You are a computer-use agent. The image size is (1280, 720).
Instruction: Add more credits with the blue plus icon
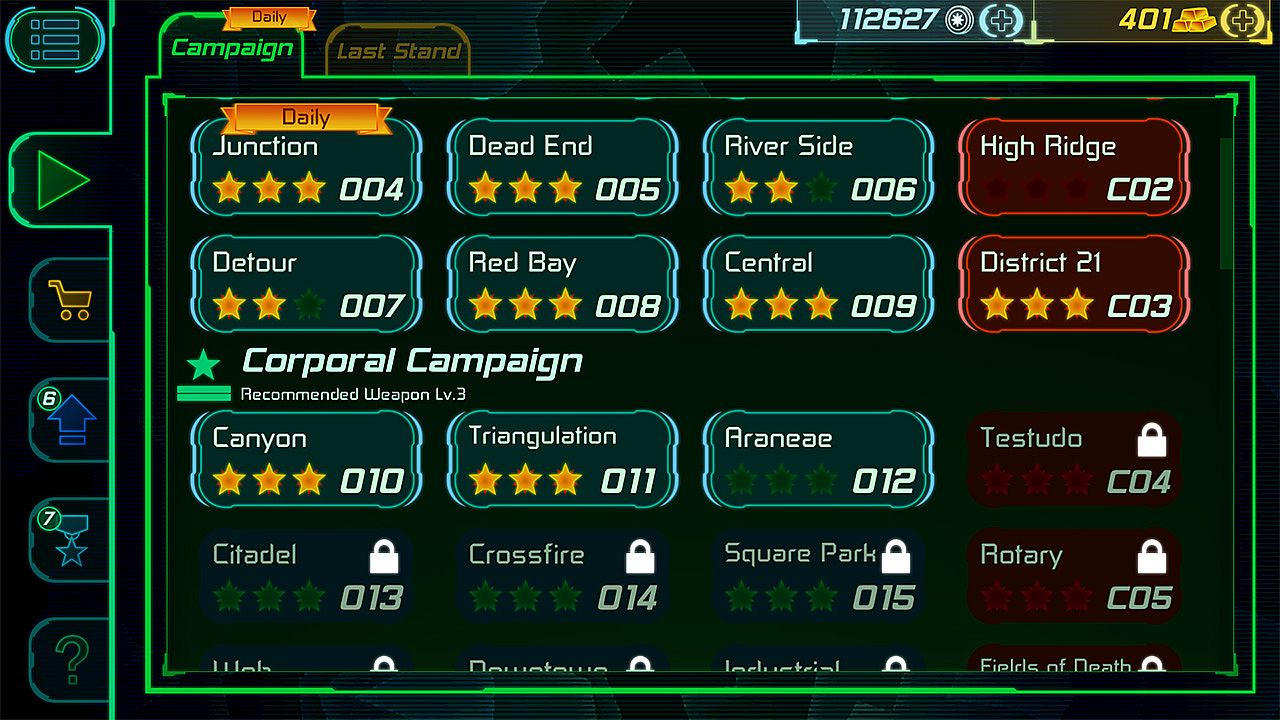point(1001,20)
